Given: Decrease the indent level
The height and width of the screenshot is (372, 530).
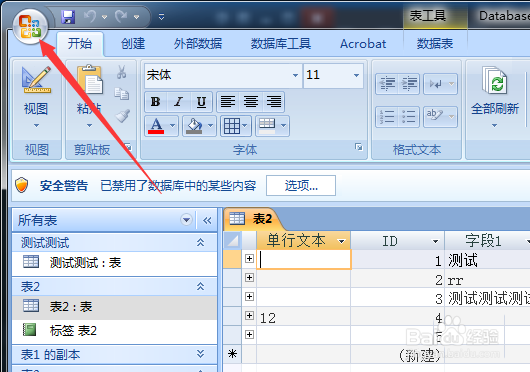Looking at the screenshot, I should [387, 83].
